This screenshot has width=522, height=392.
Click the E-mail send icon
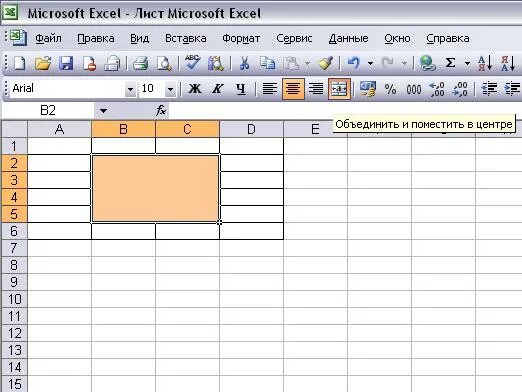tap(112, 63)
